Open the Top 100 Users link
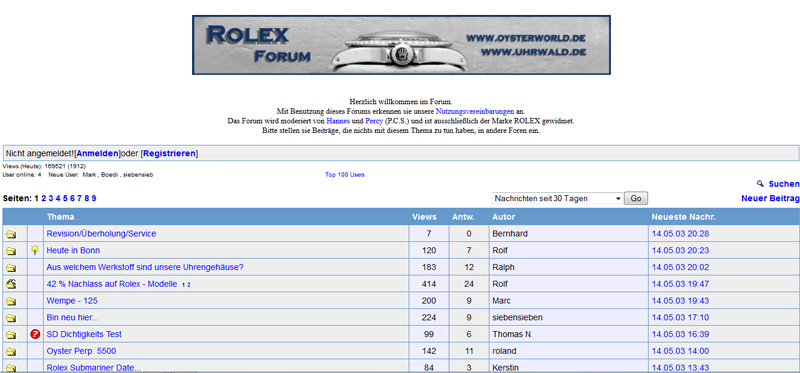Image resolution: width=800 pixels, height=373 pixels. [x=345, y=175]
